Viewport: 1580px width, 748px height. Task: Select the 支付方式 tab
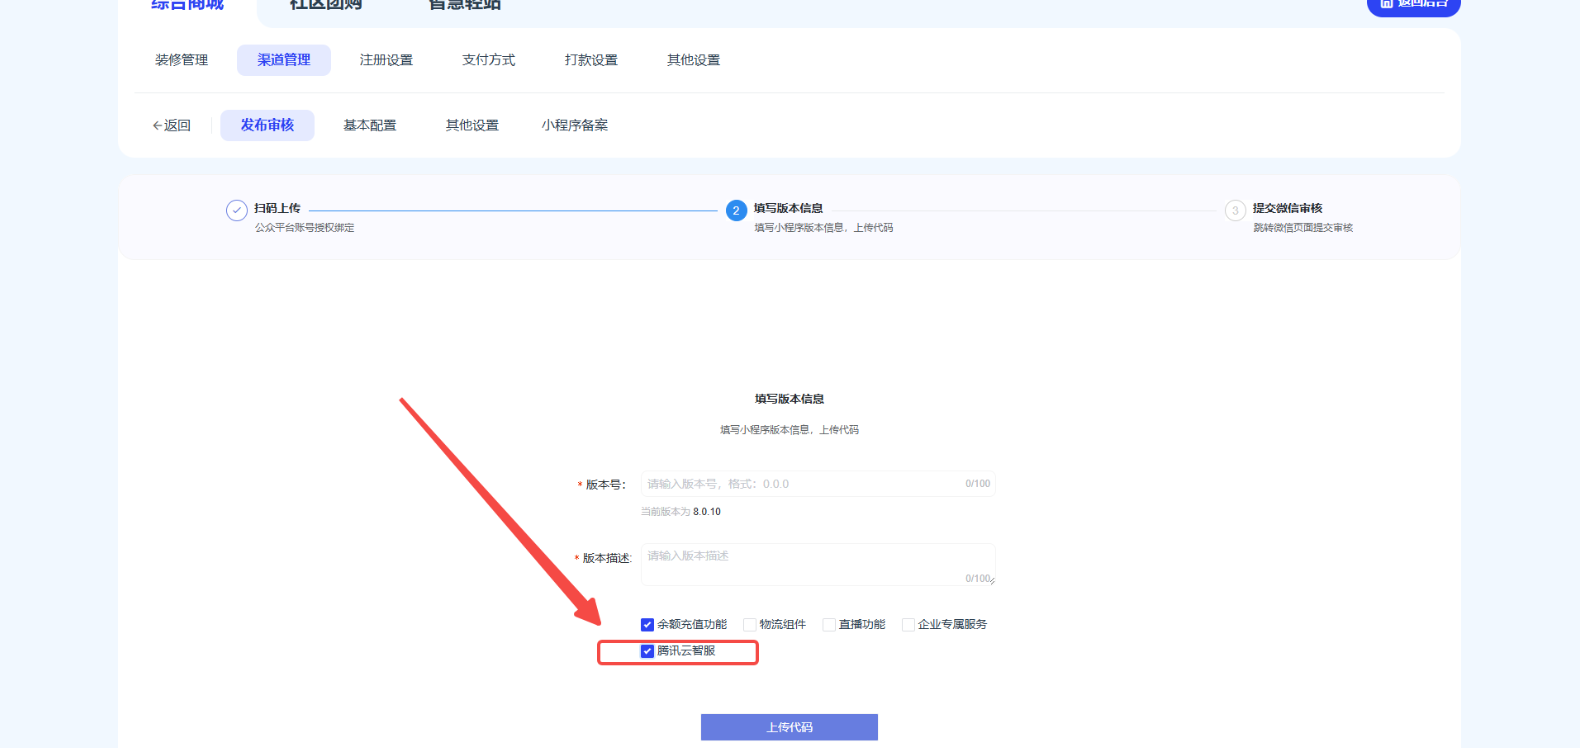[488, 60]
